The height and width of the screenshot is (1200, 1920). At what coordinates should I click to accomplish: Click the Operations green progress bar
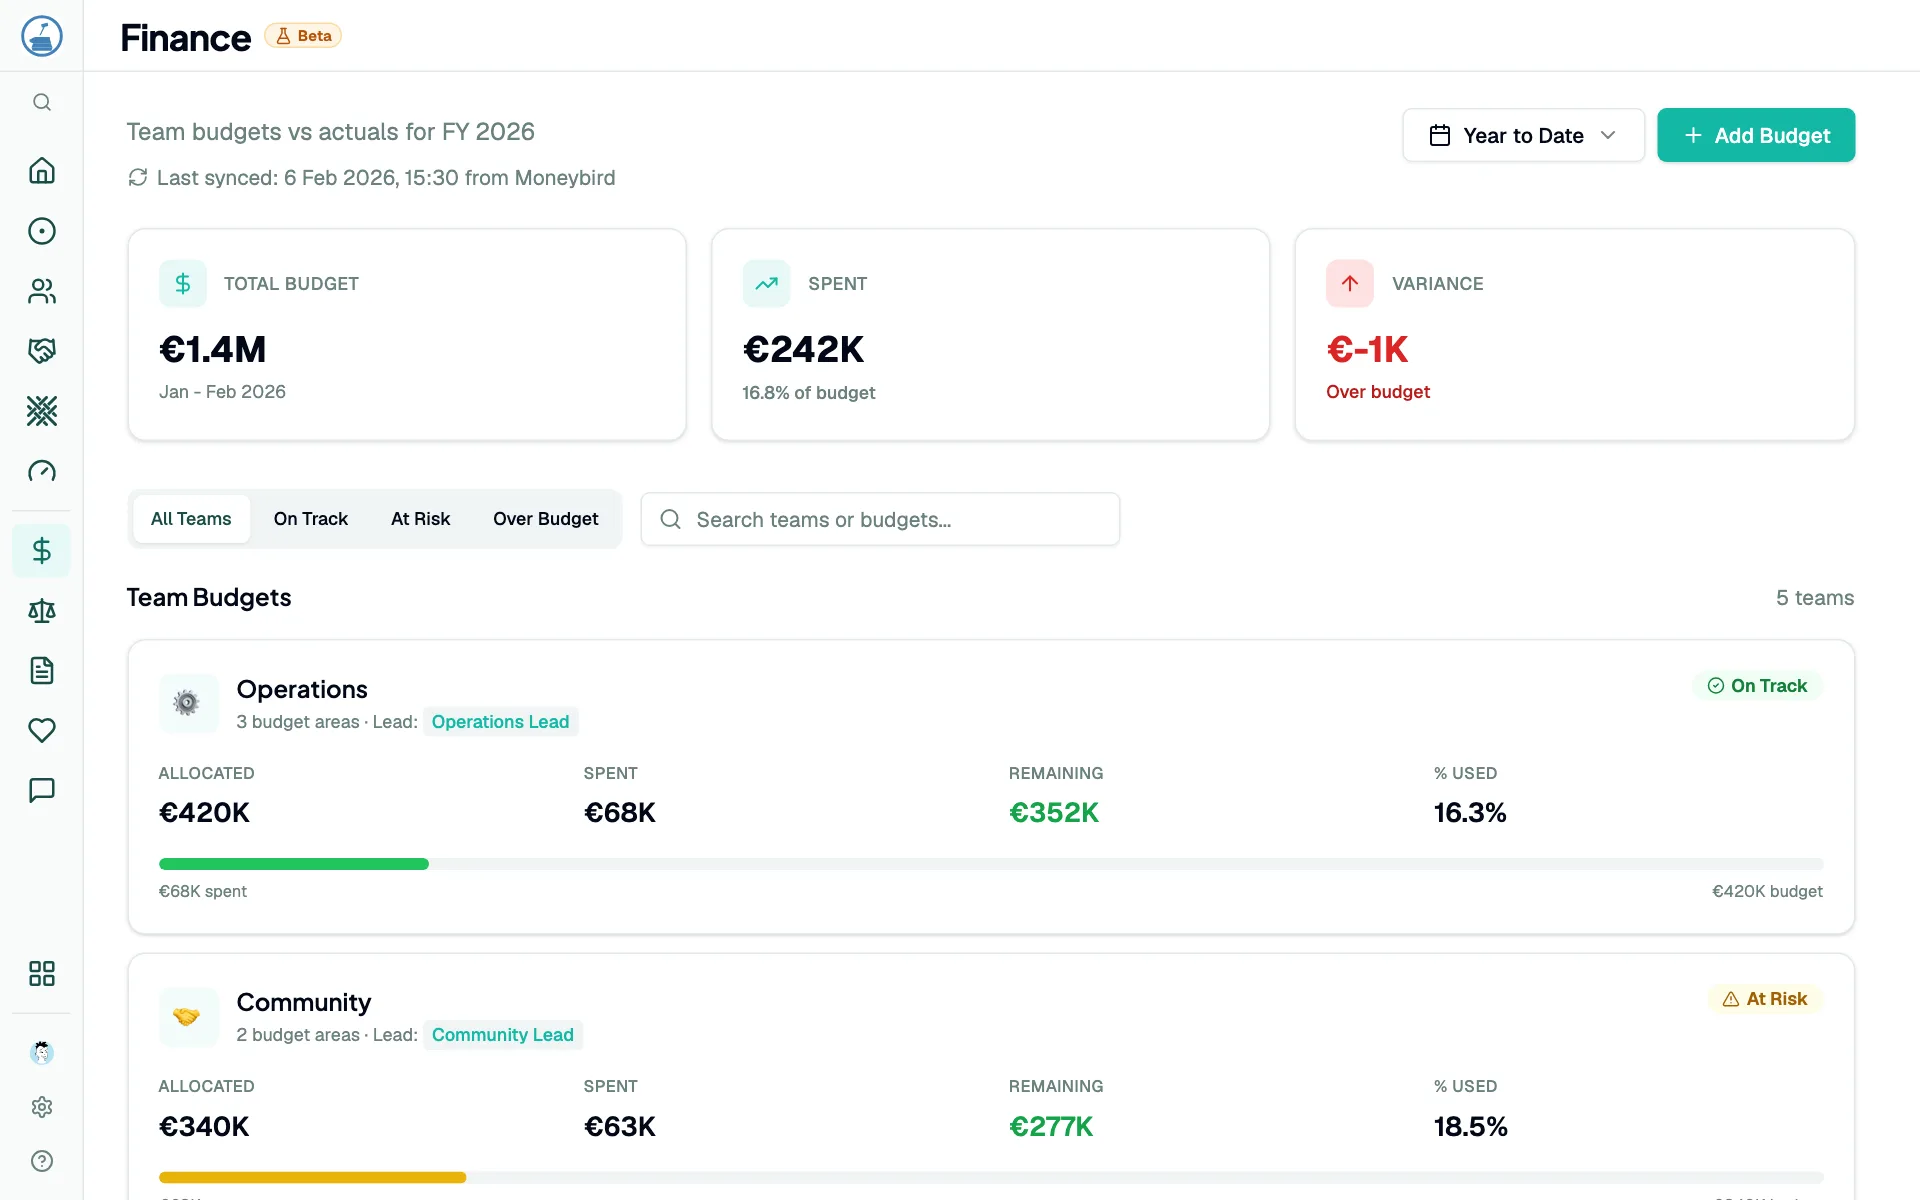294,864
